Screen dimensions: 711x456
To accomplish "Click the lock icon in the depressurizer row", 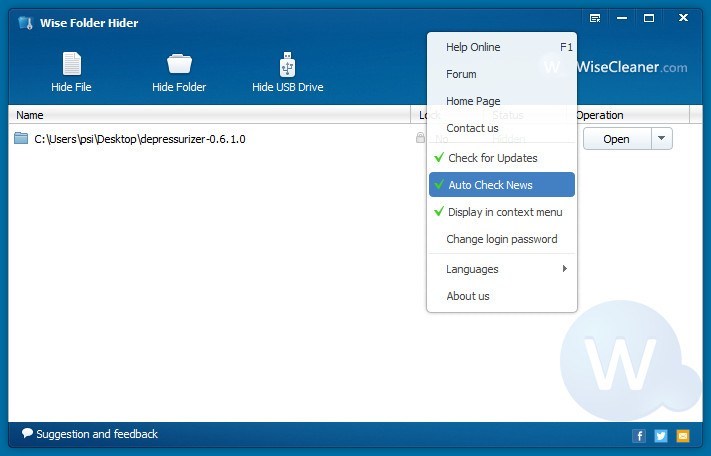I will click(420, 137).
